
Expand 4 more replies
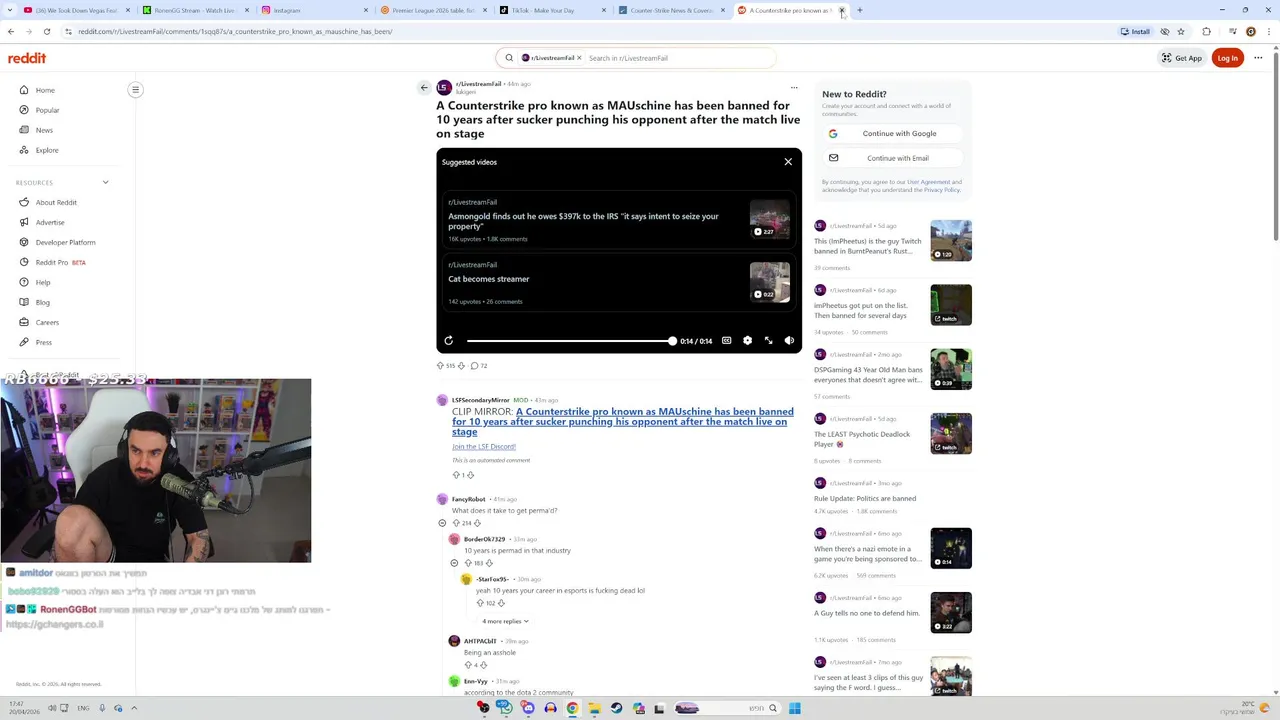click(505, 621)
